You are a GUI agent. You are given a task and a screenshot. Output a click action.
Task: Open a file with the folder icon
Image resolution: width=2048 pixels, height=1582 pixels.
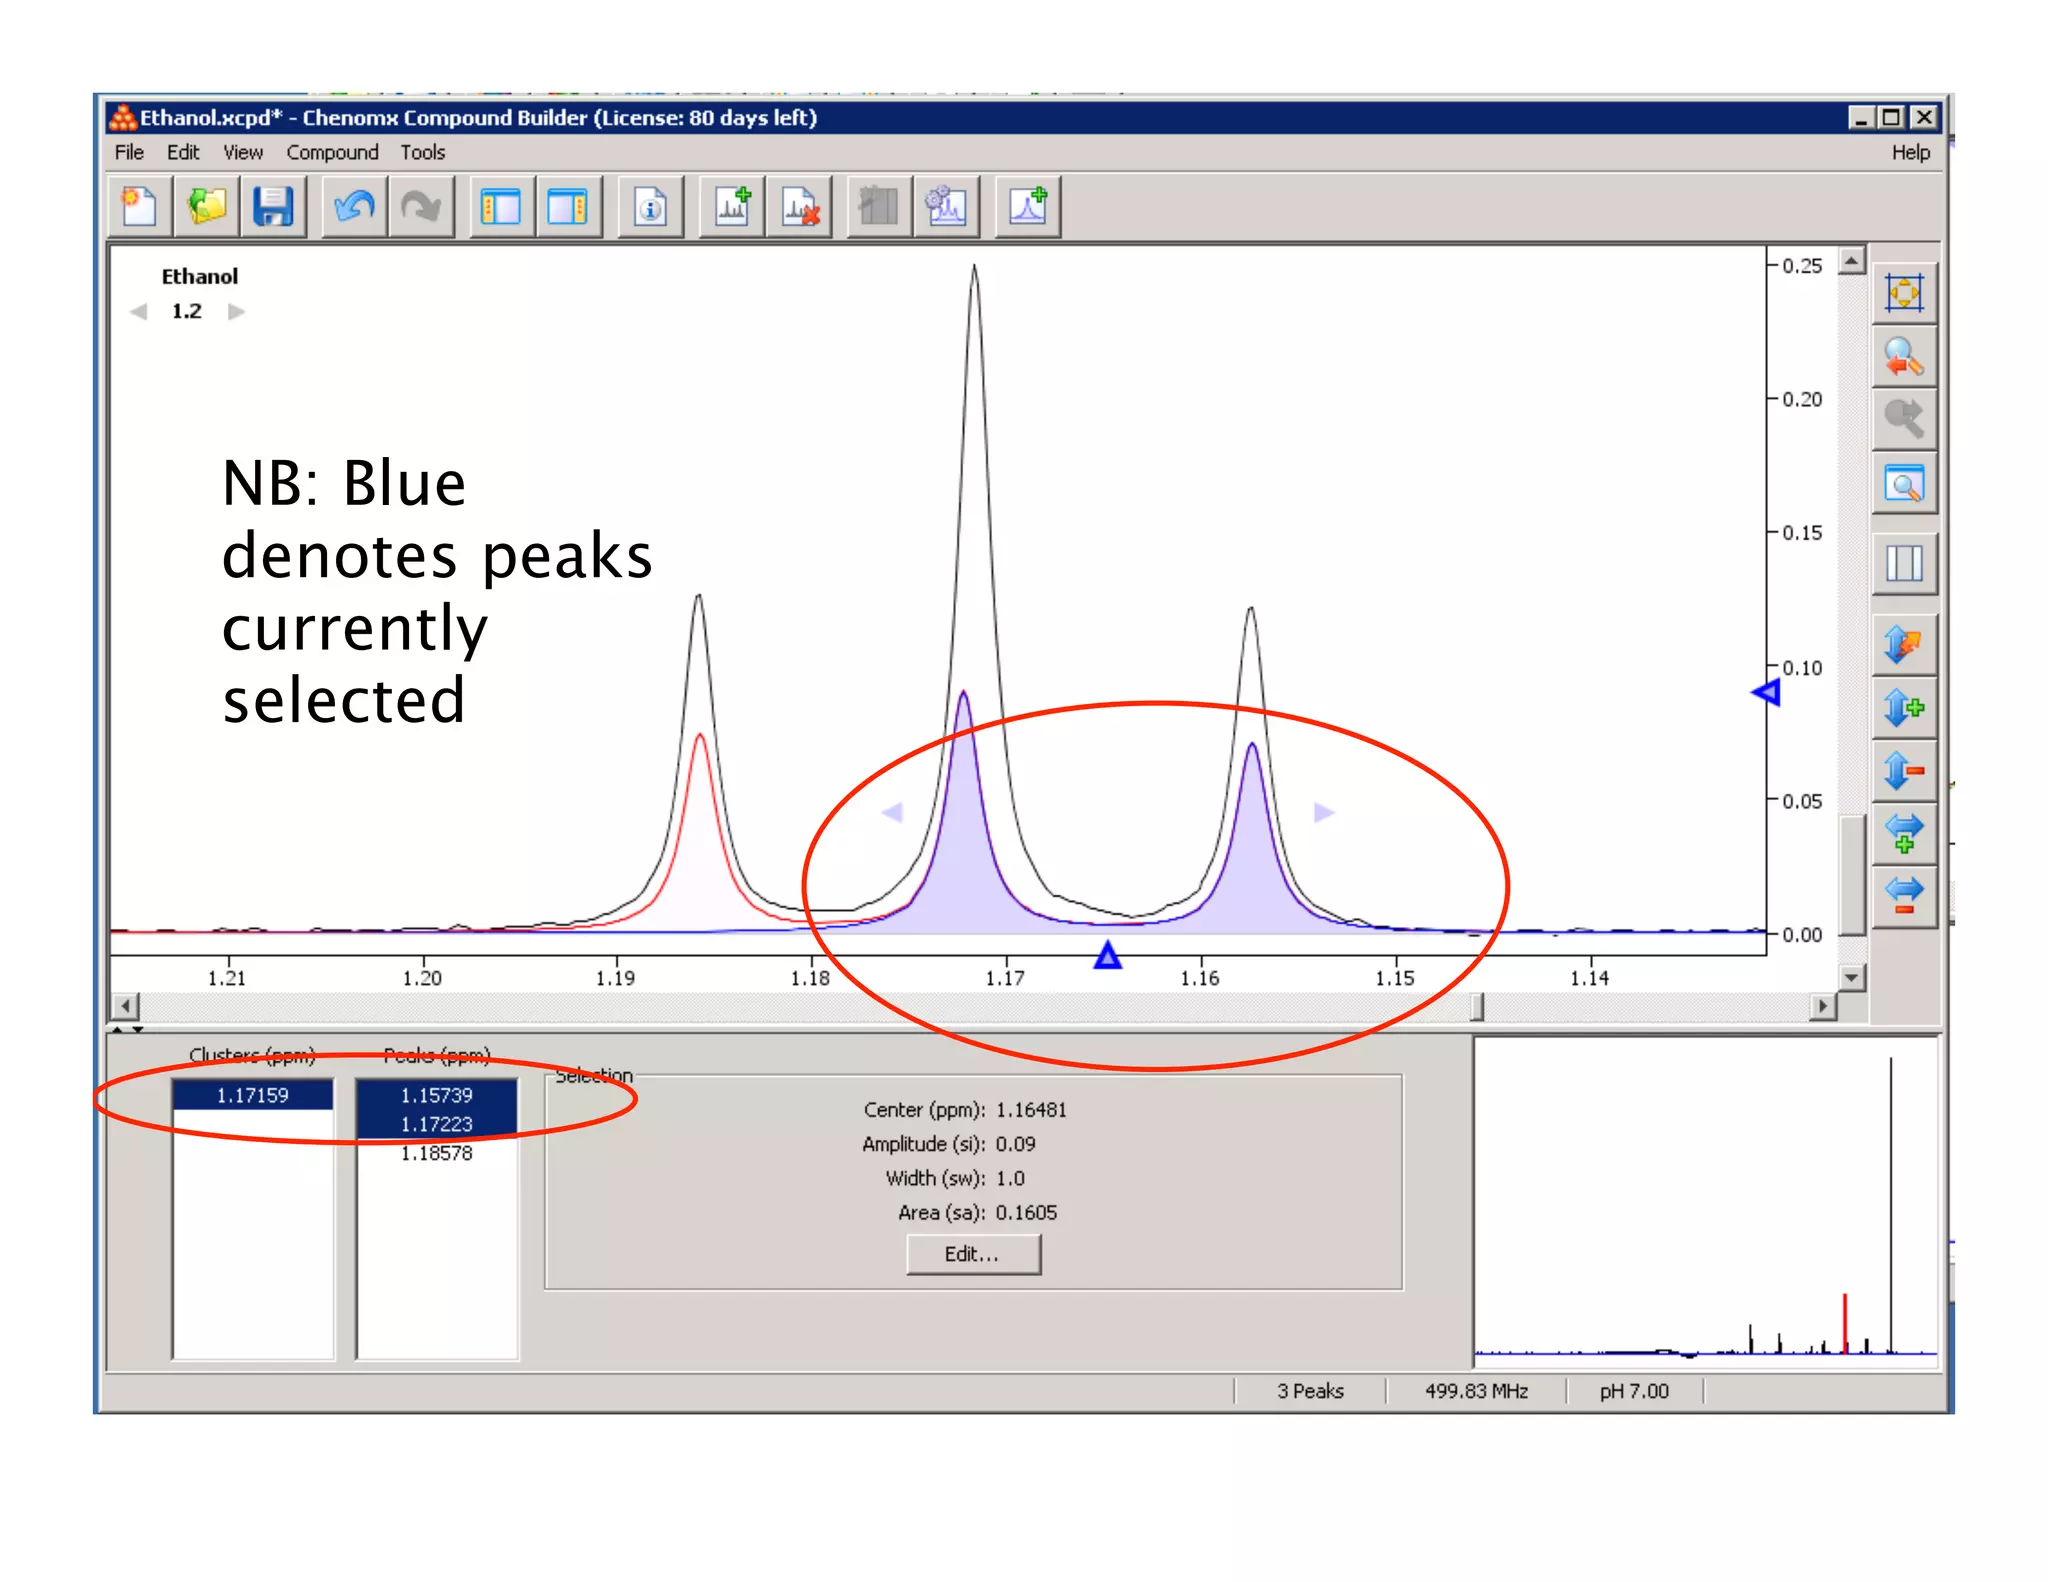[x=207, y=207]
